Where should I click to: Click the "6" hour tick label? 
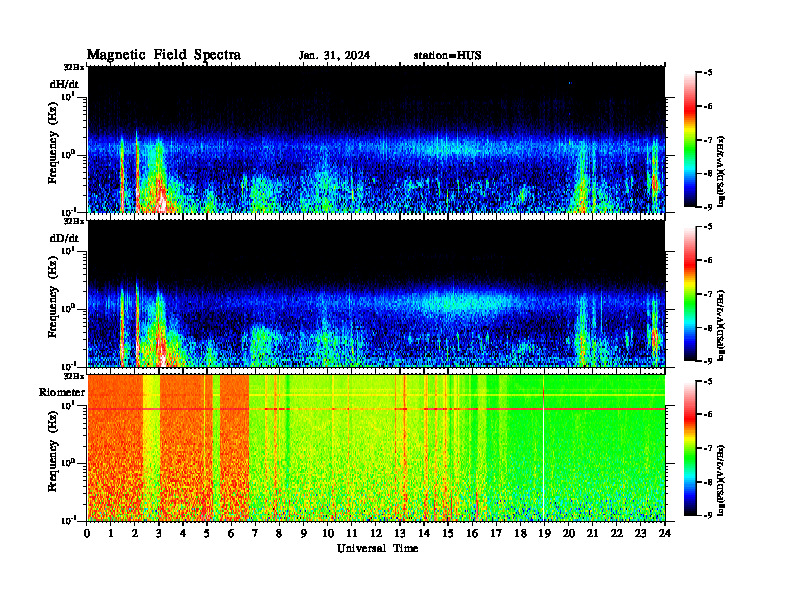click(231, 533)
